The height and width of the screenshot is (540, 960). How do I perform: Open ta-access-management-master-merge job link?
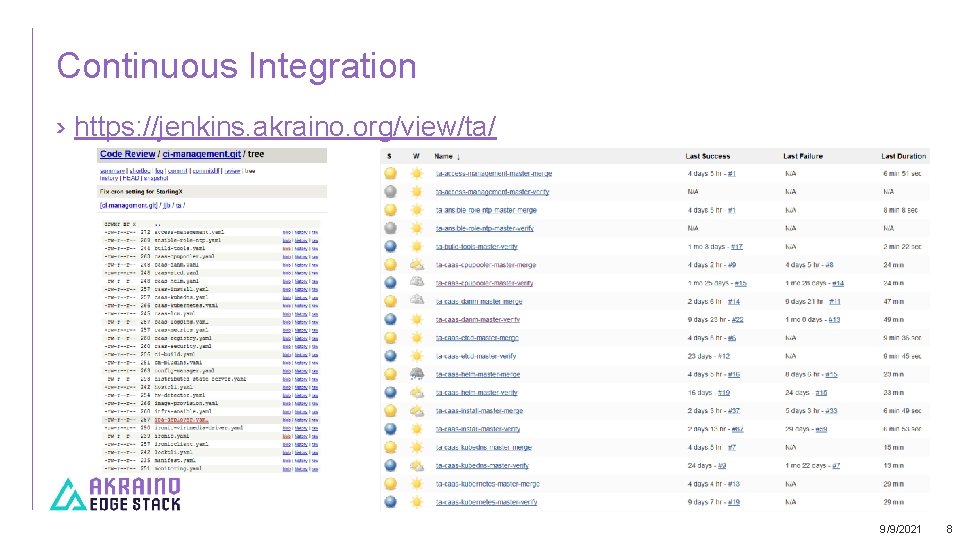pyautogui.click(x=493, y=173)
